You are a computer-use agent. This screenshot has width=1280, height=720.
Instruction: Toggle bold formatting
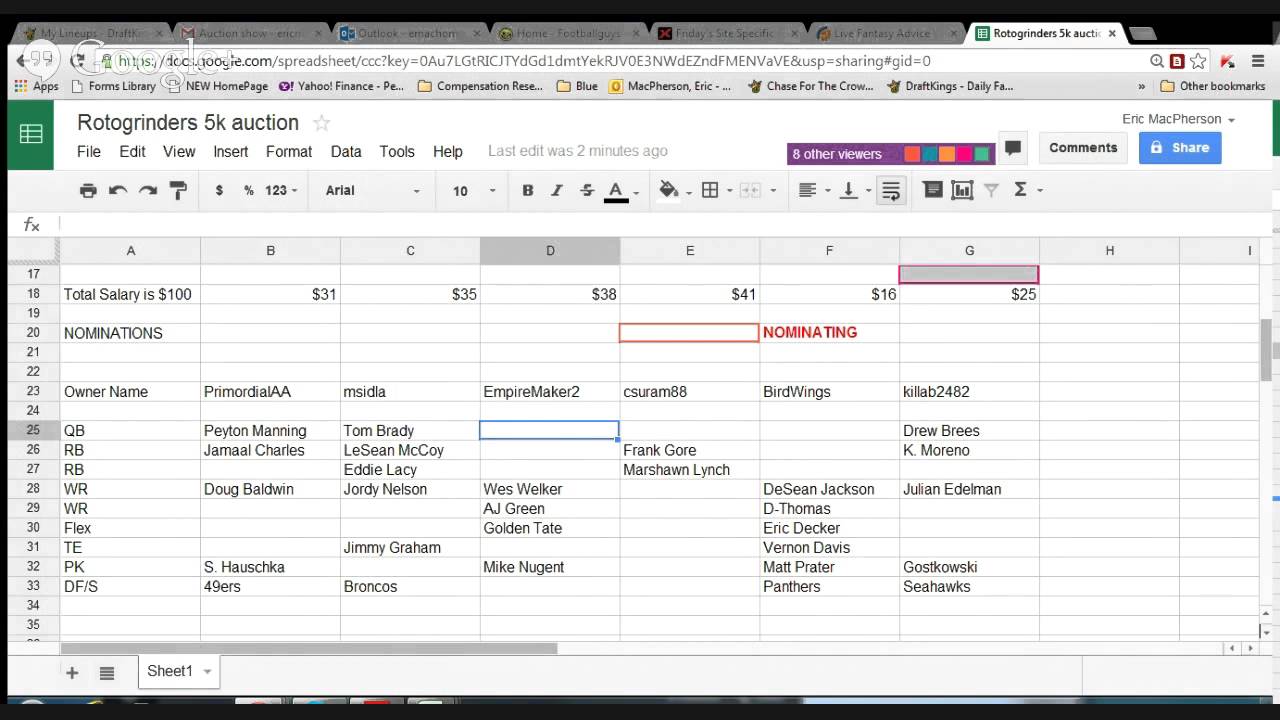(527, 190)
